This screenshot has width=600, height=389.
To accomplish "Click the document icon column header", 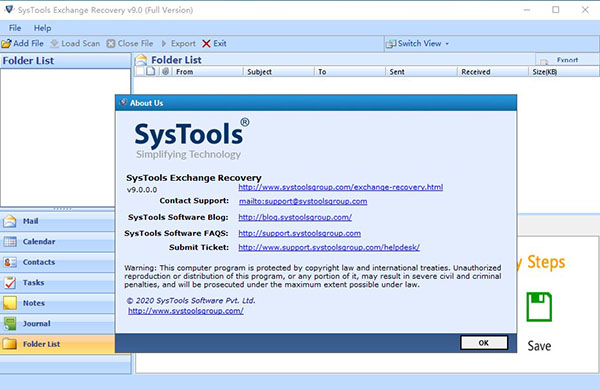I will point(151,71).
